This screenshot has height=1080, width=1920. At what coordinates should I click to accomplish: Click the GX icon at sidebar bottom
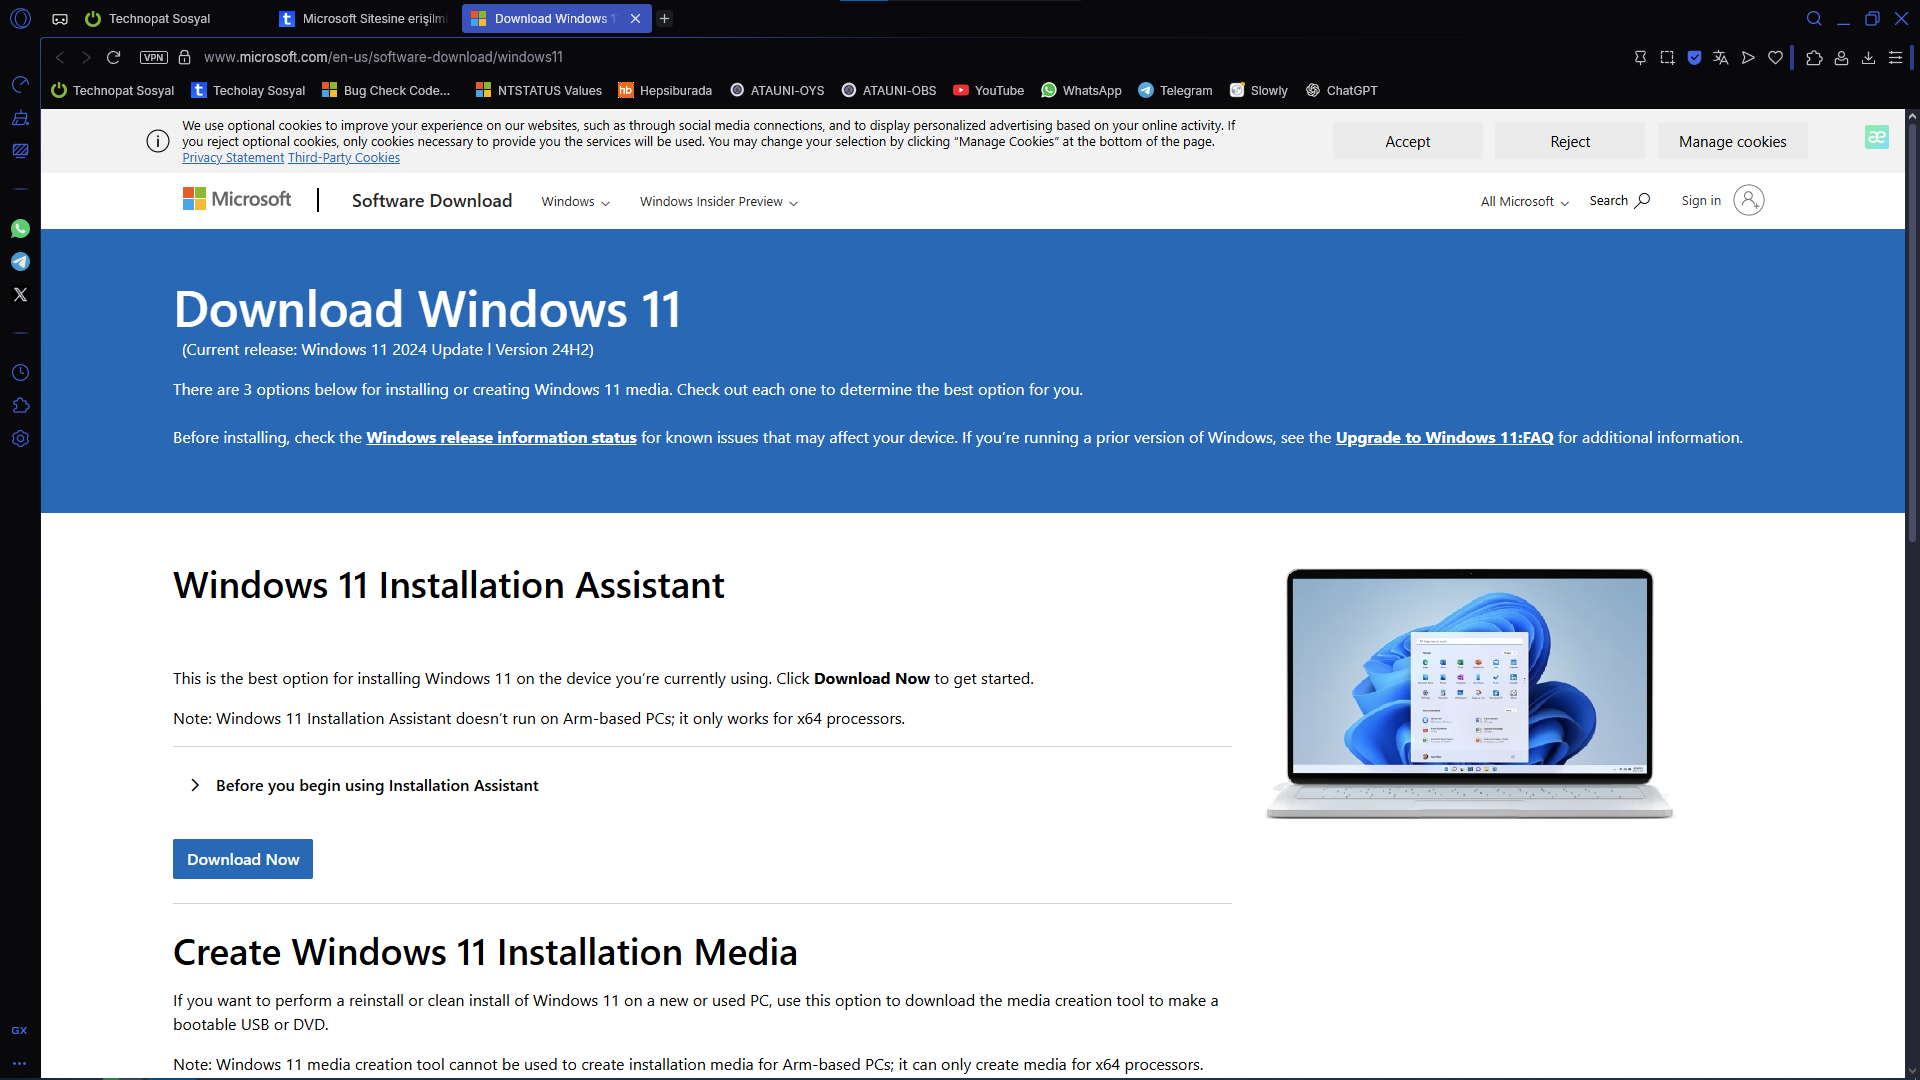coord(19,1031)
